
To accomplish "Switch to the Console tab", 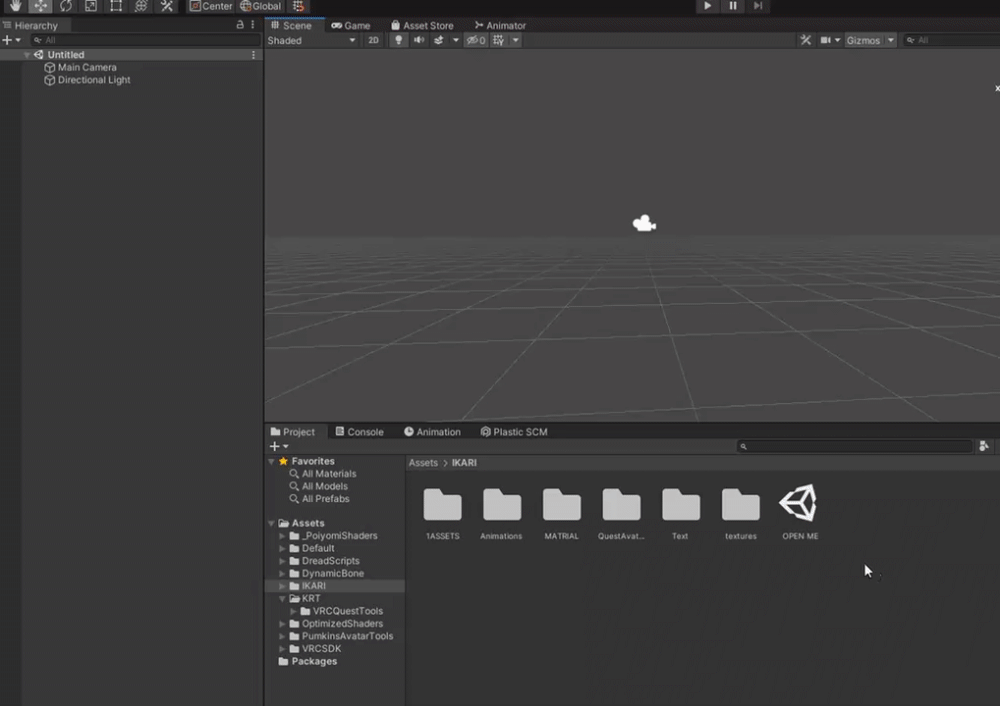I will tap(360, 432).
